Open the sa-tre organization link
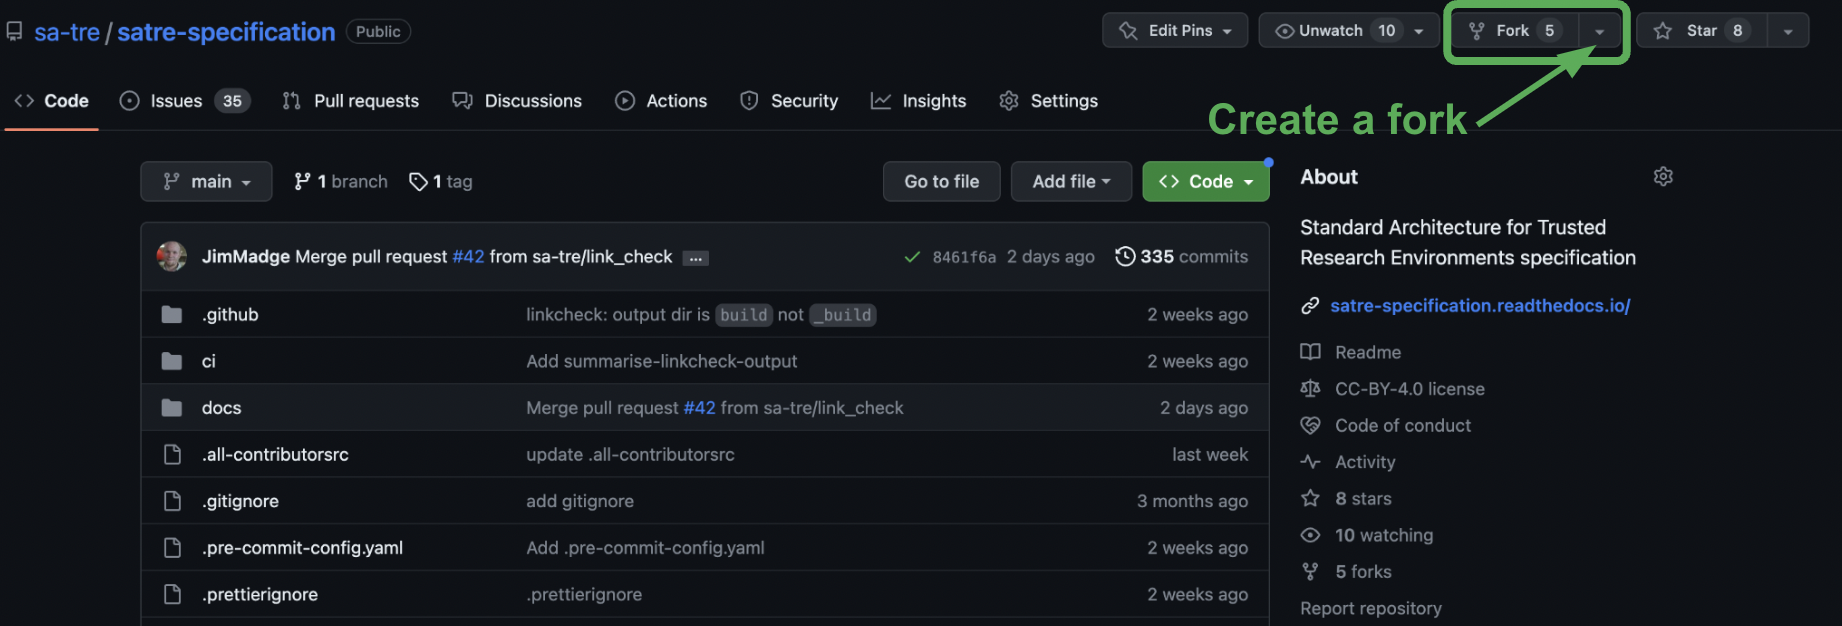The width and height of the screenshot is (1842, 626). 67,32
